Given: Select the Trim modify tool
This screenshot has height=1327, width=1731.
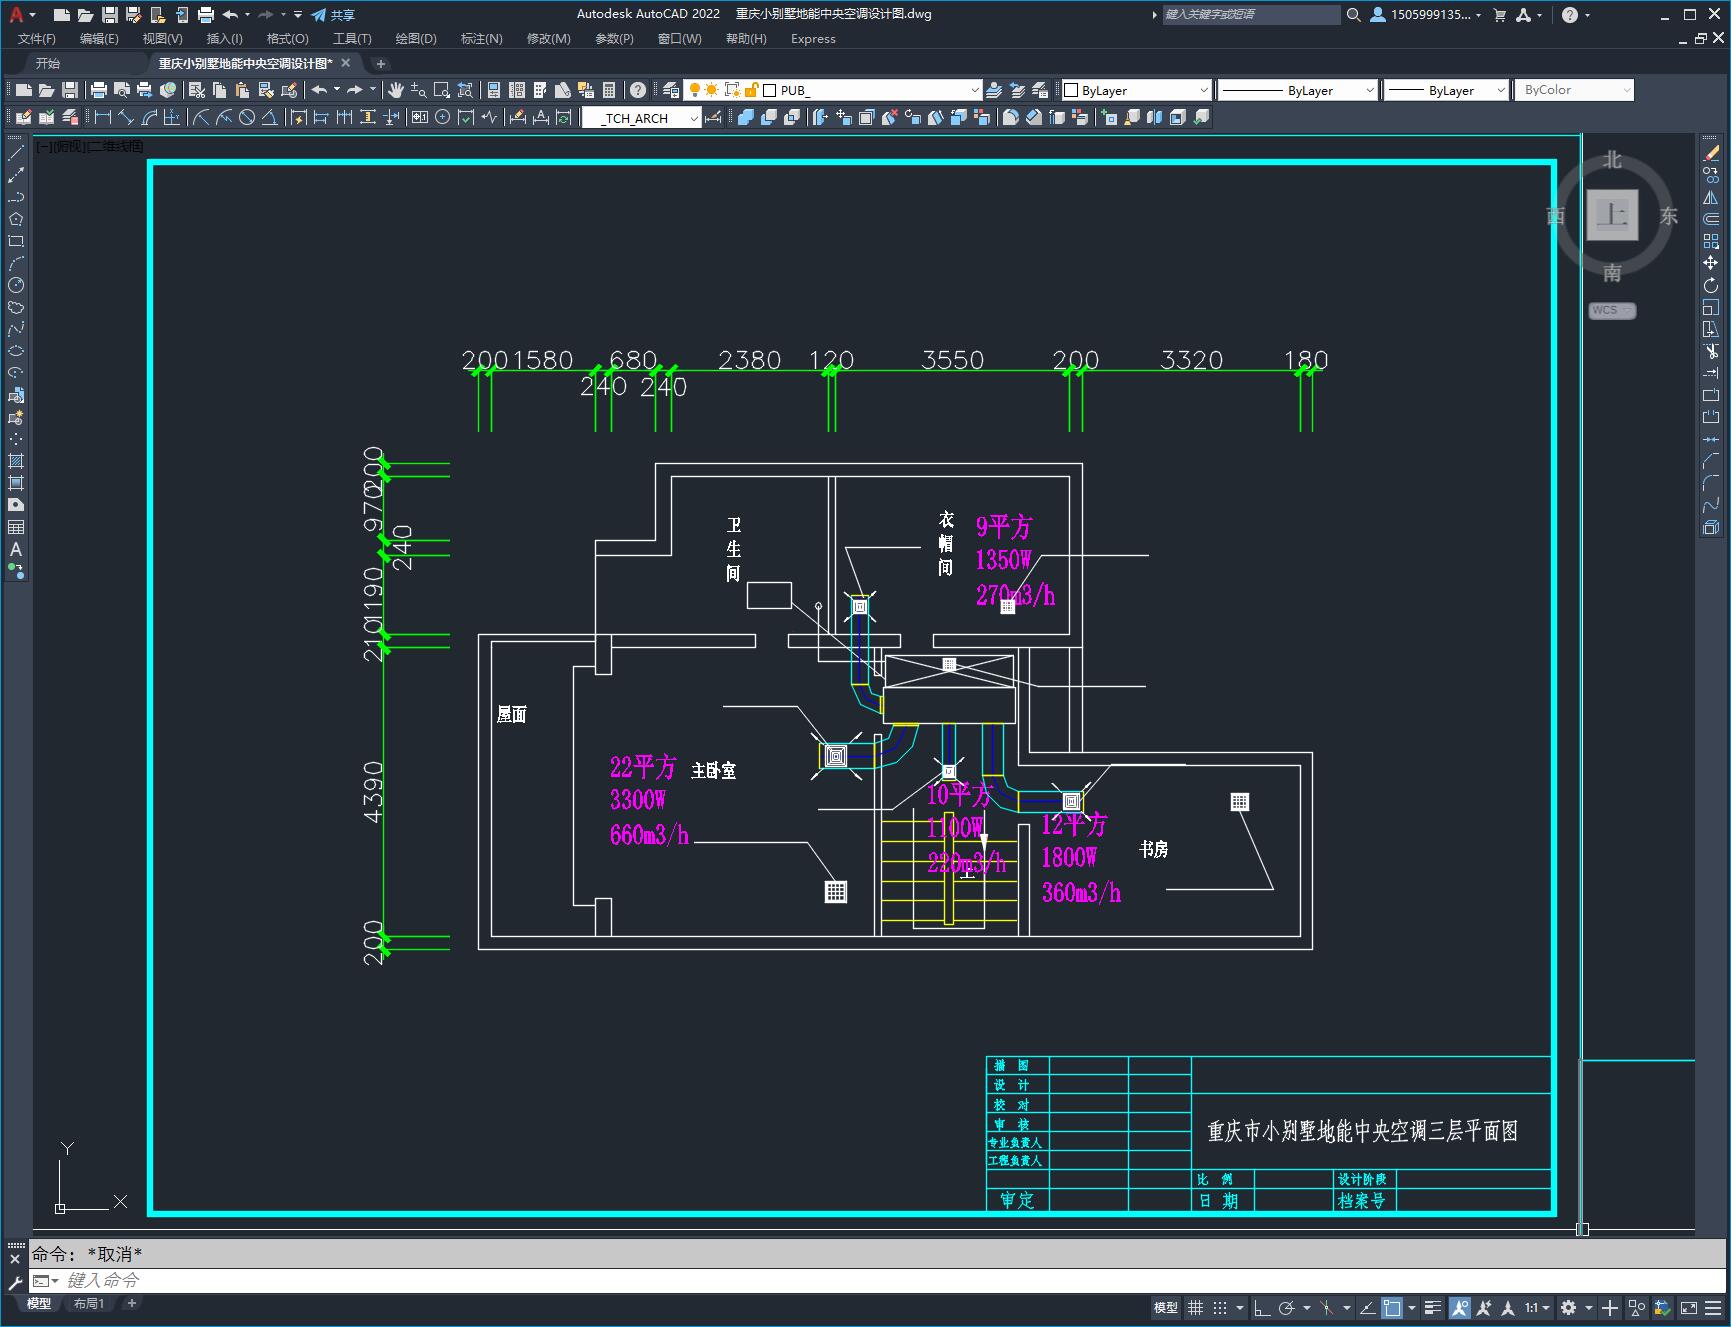Looking at the screenshot, I should pyautogui.click(x=1711, y=351).
